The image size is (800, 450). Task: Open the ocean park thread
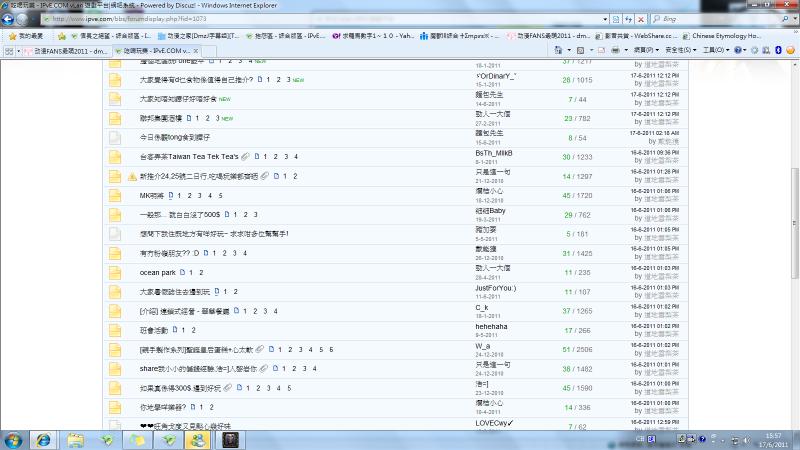157,272
